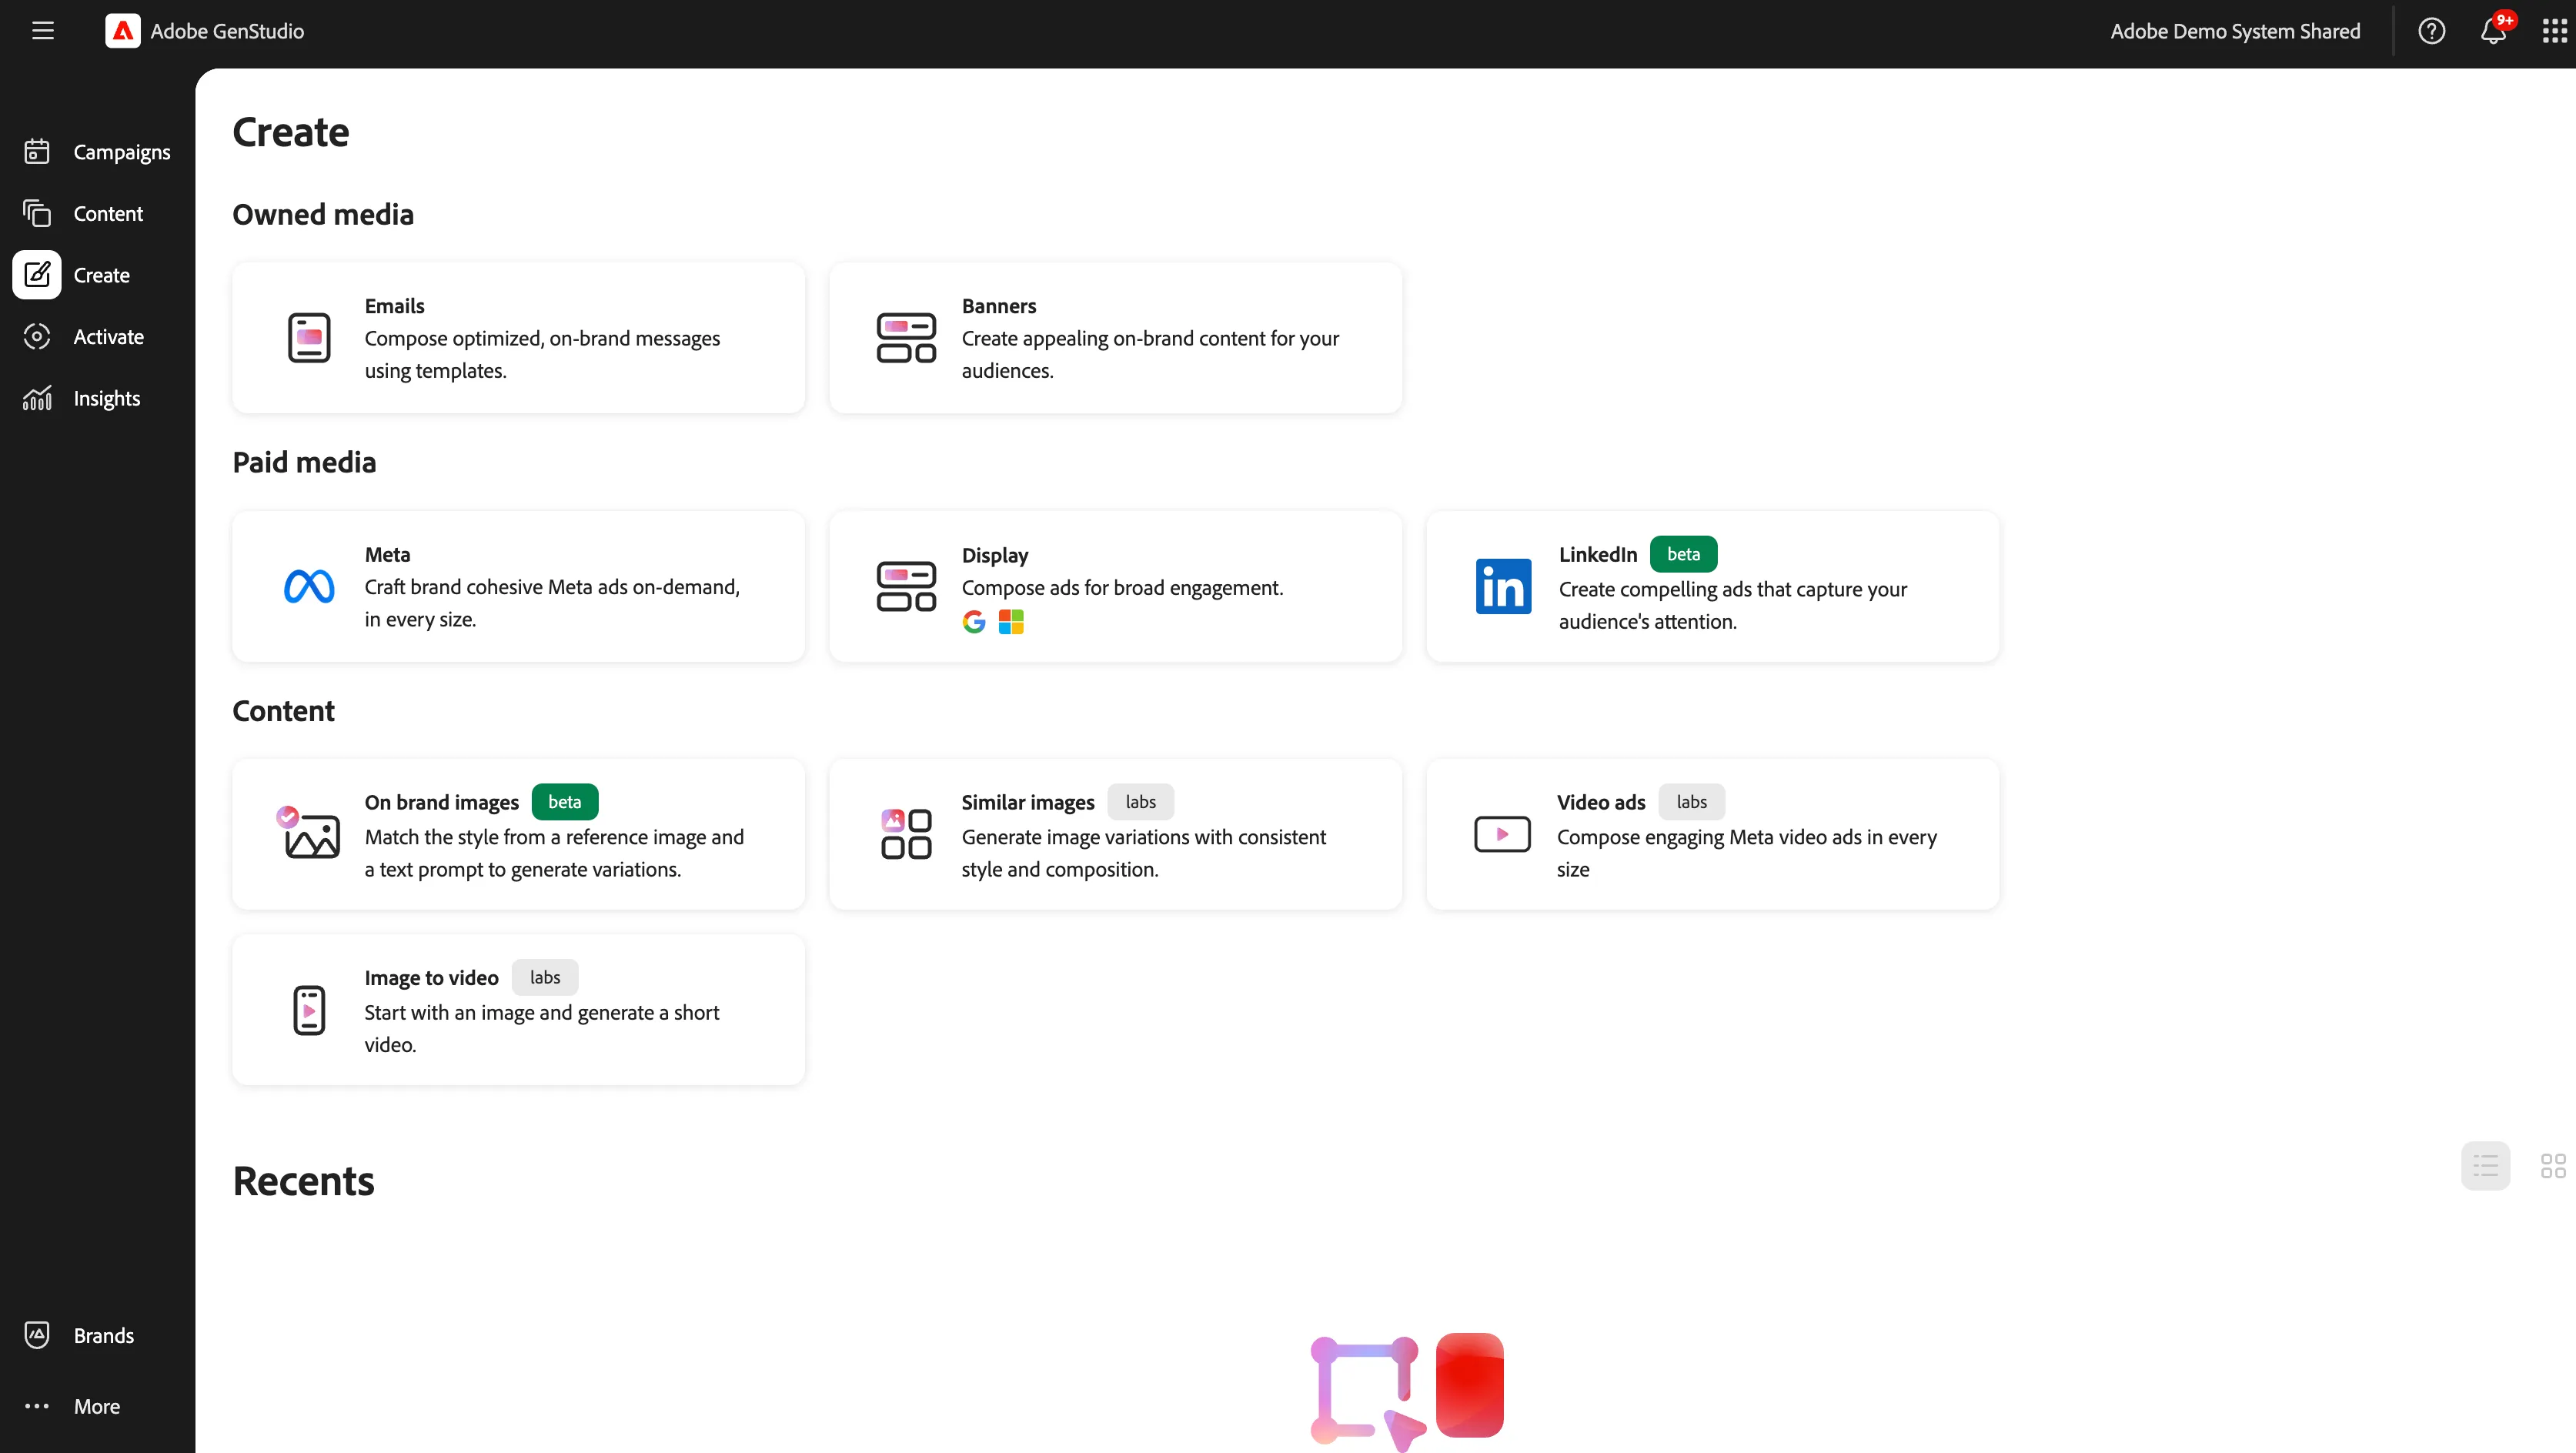Click the 'Owned media' section heading

click(x=323, y=214)
